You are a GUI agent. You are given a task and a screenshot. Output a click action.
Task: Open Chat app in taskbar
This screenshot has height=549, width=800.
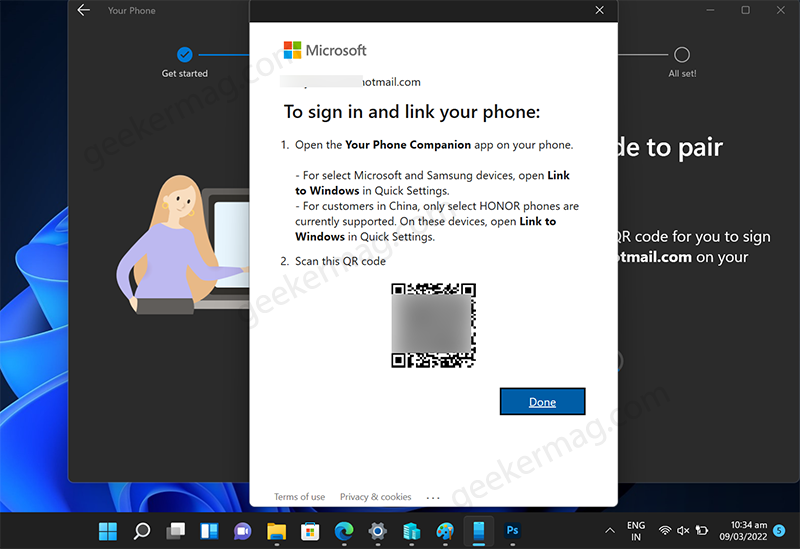click(243, 531)
